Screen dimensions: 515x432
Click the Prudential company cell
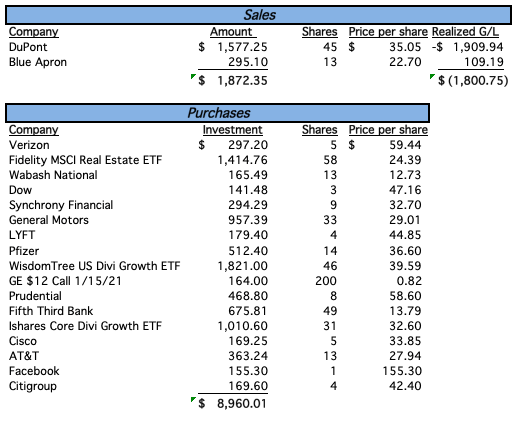[35, 296]
